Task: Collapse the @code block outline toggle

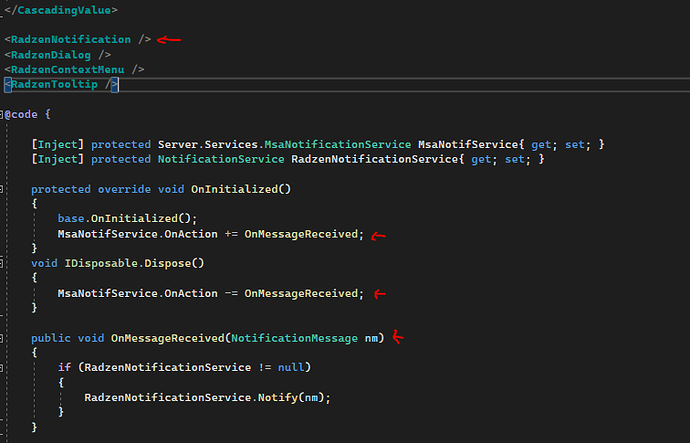Action: click(x=1, y=115)
